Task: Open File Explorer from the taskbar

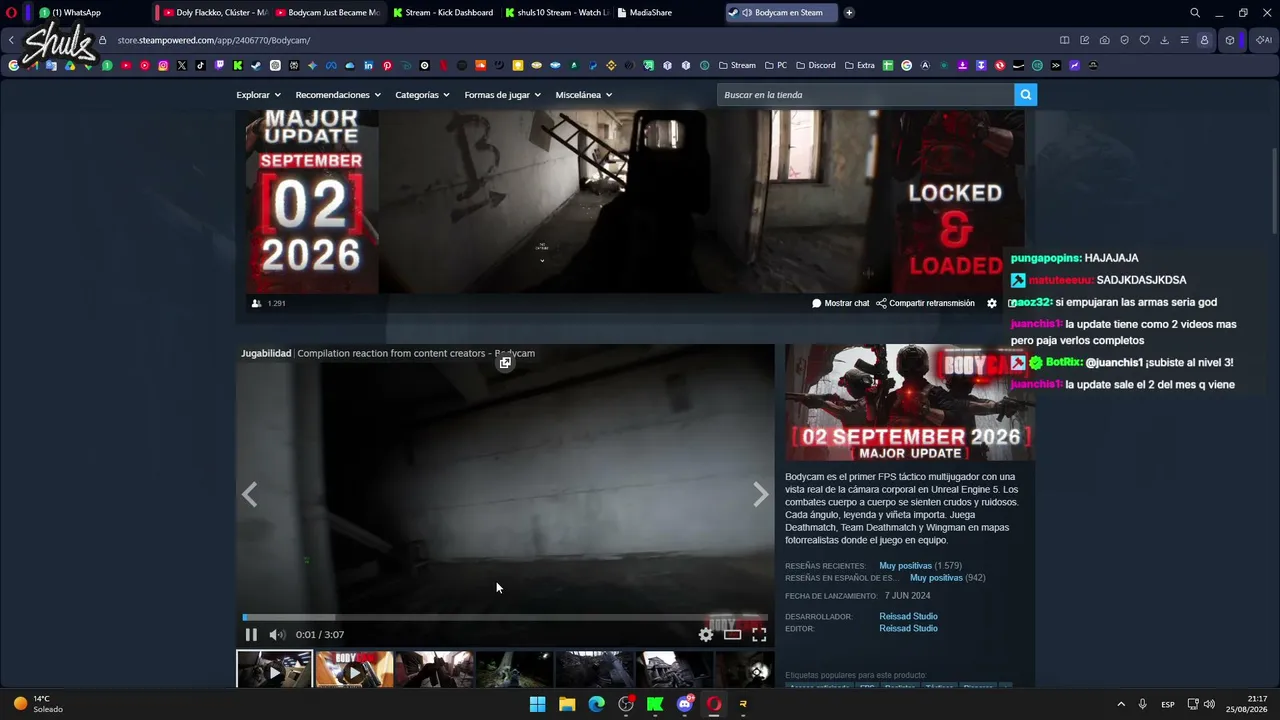Action: 567,704
